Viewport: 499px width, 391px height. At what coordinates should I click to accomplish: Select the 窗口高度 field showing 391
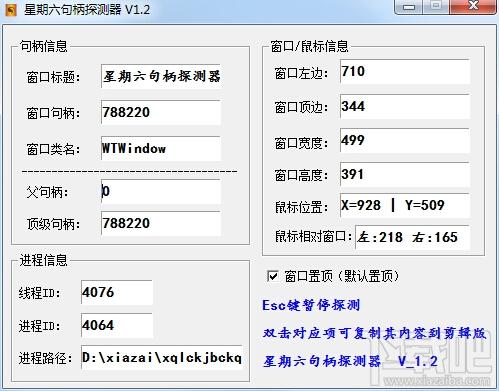click(x=405, y=174)
